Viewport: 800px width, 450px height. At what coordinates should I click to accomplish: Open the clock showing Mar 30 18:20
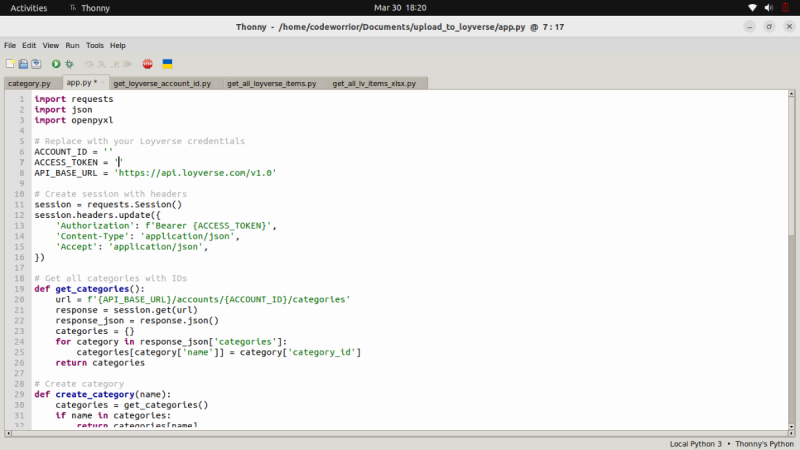tap(400, 8)
